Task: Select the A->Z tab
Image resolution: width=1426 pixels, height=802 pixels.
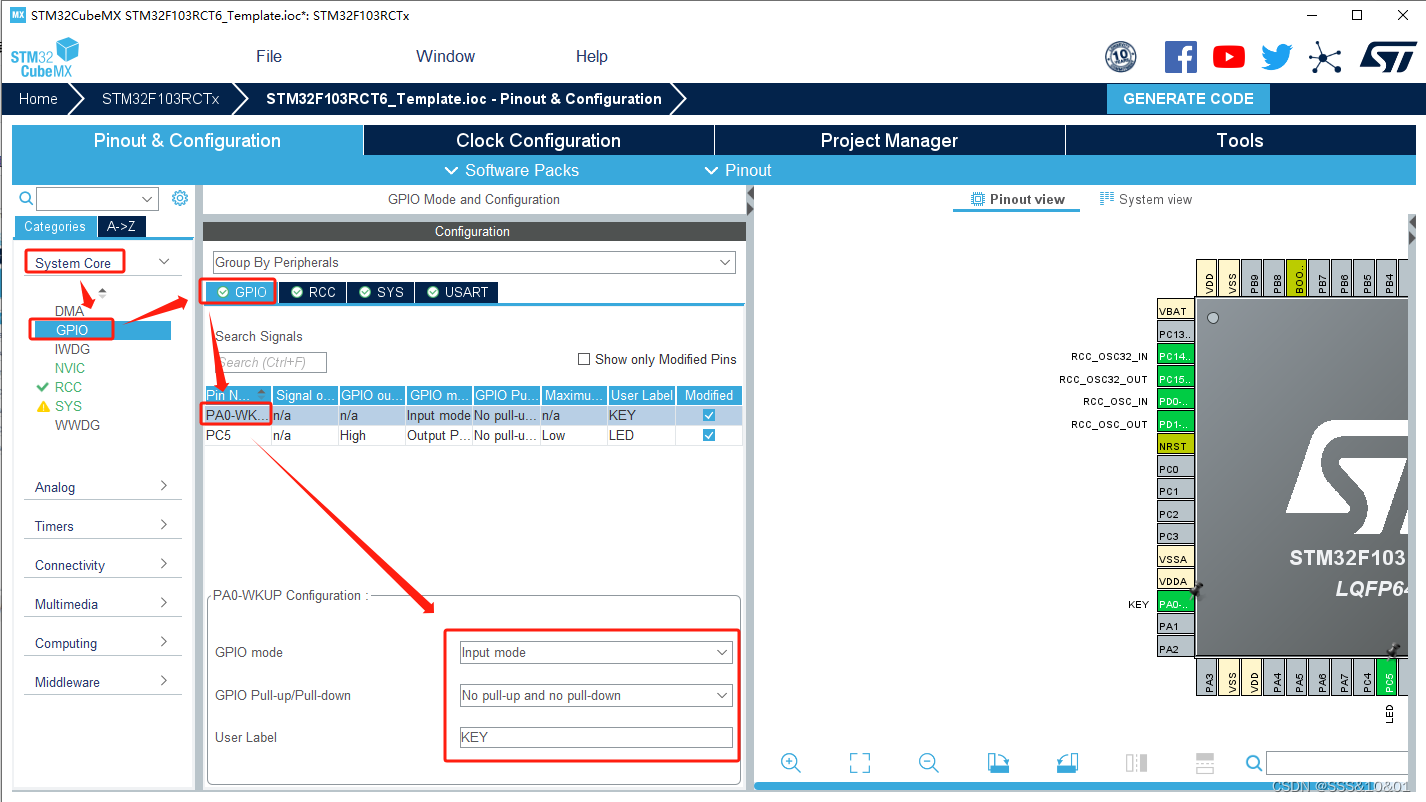Action: pos(121,227)
